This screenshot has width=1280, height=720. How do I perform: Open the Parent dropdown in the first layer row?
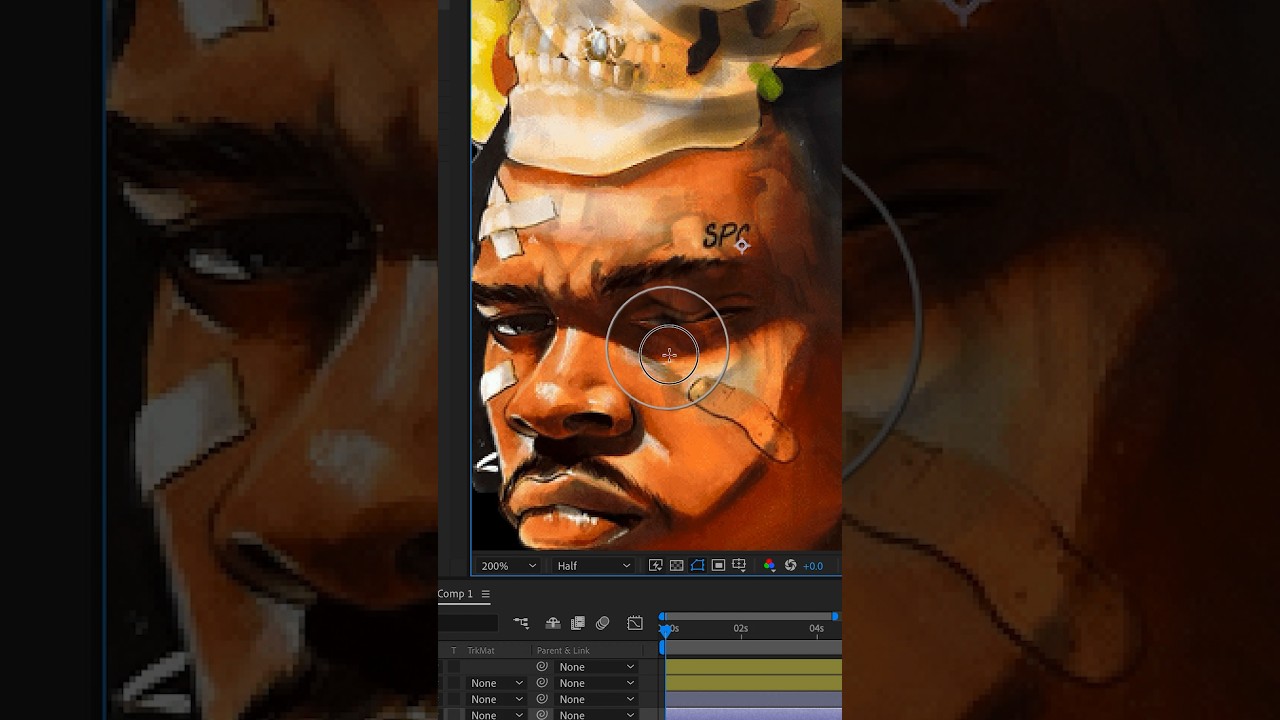pos(596,667)
